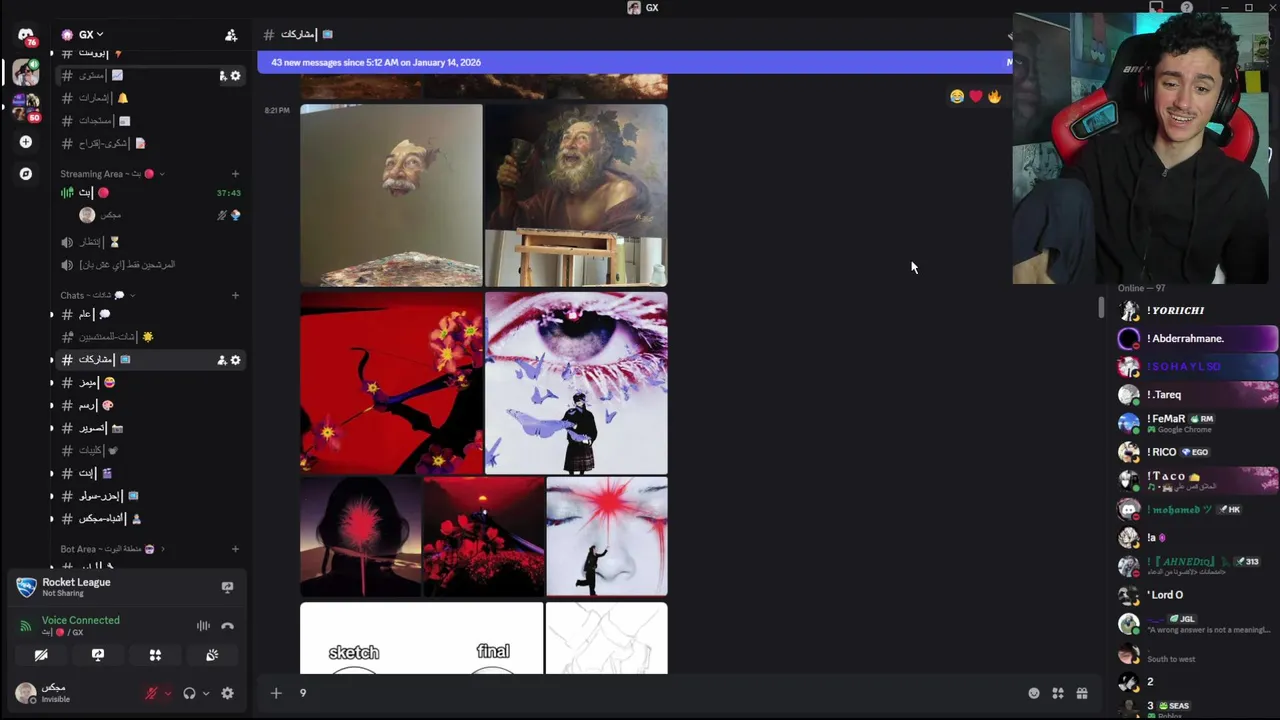Image resolution: width=1280 pixels, height=720 pixels.
Task: Open the gift icon in message bar
Action: pyautogui.click(x=1082, y=693)
